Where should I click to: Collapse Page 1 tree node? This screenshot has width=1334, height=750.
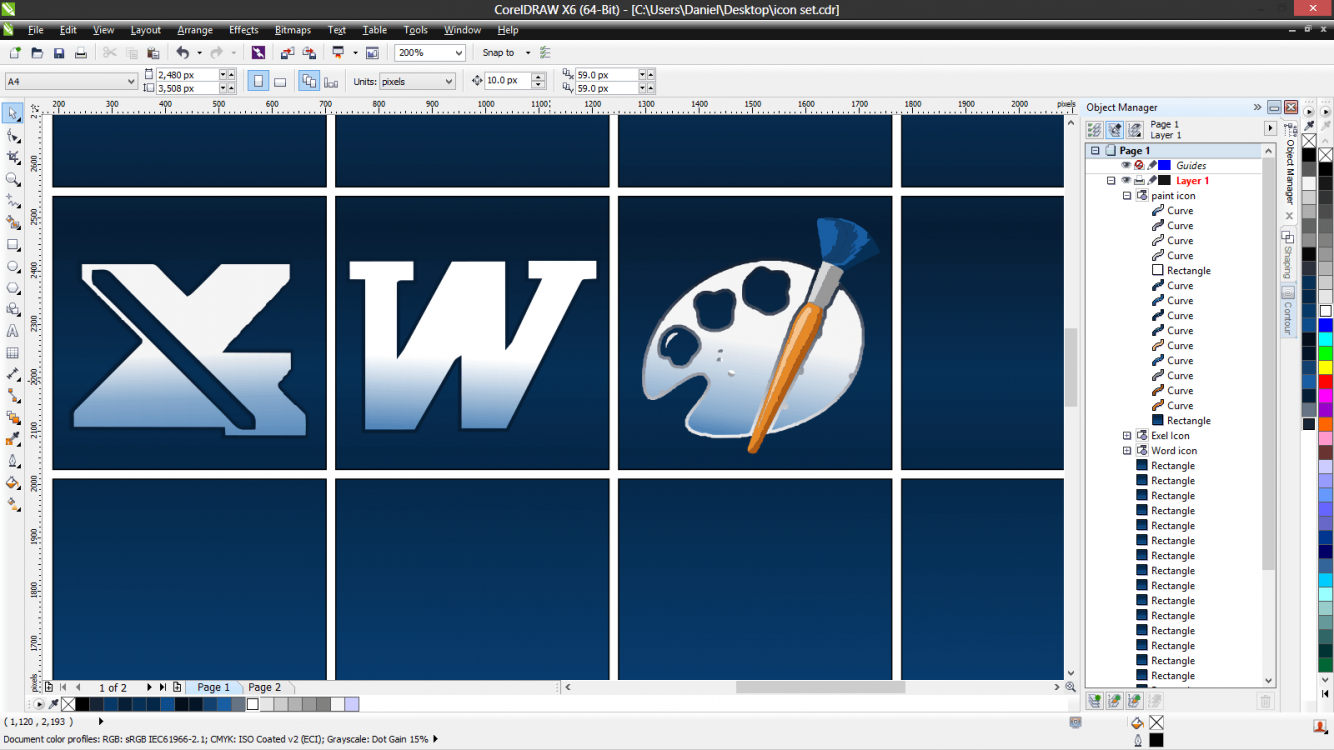point(1095,151)
